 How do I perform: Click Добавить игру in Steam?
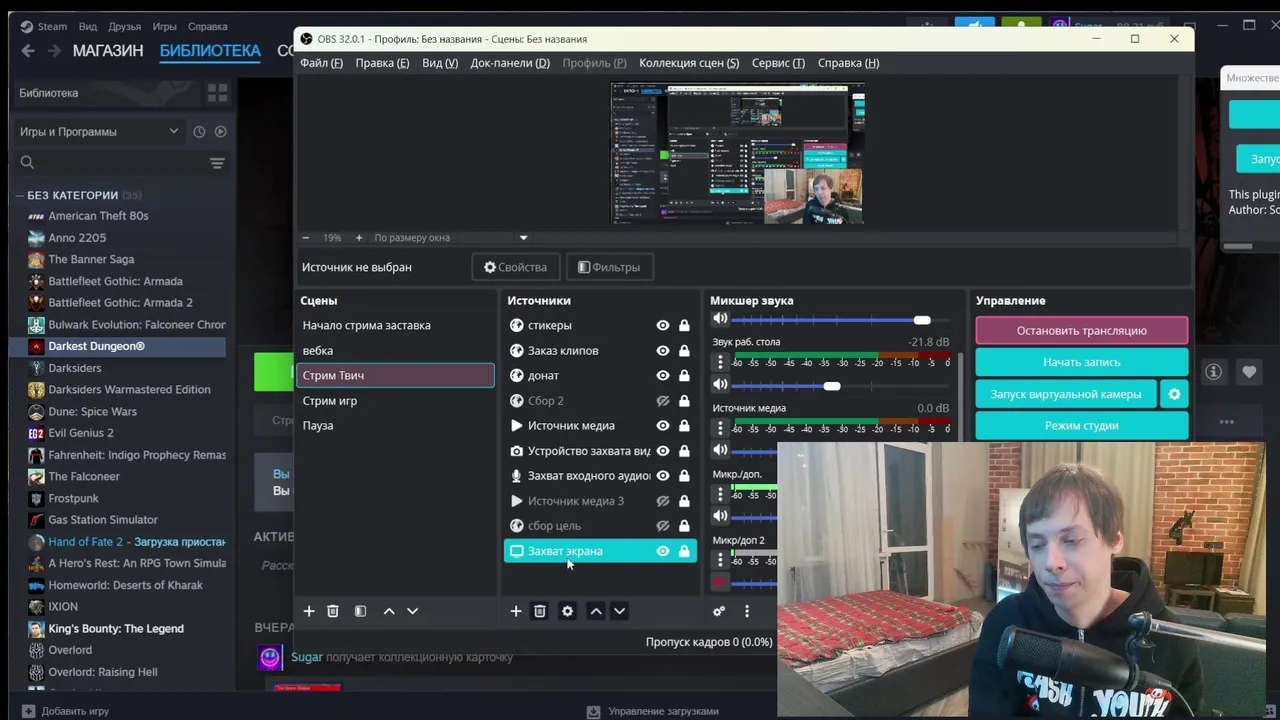coord(66,711)
